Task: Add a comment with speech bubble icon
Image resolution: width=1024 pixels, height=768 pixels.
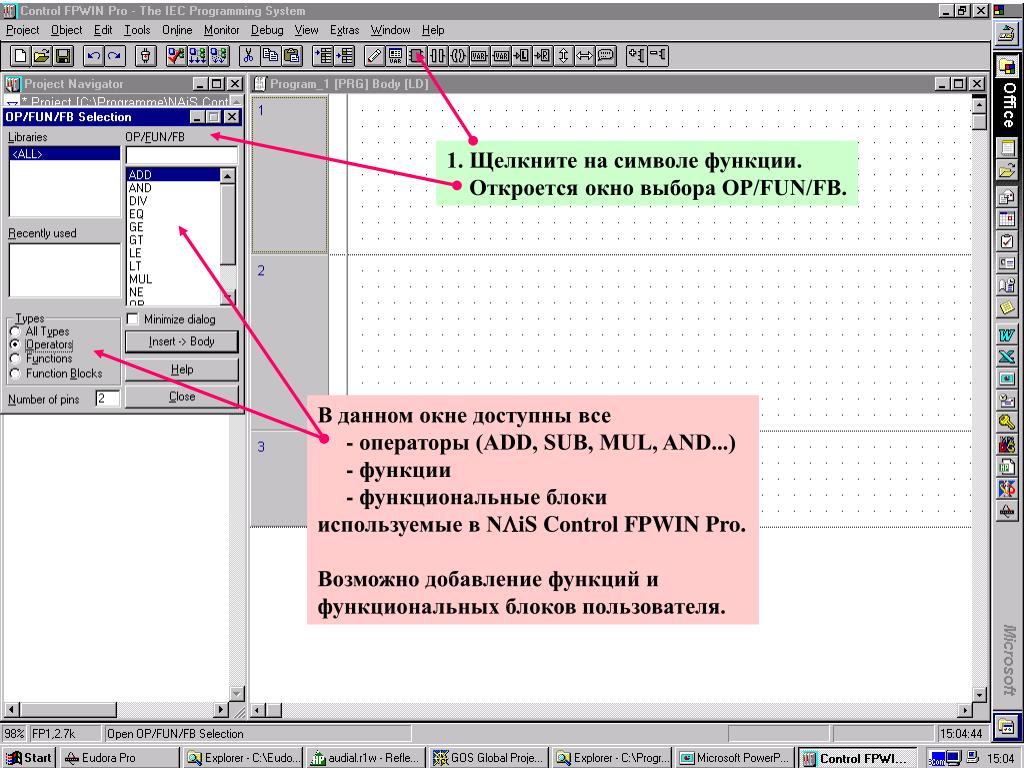Action: pos(605,56)
